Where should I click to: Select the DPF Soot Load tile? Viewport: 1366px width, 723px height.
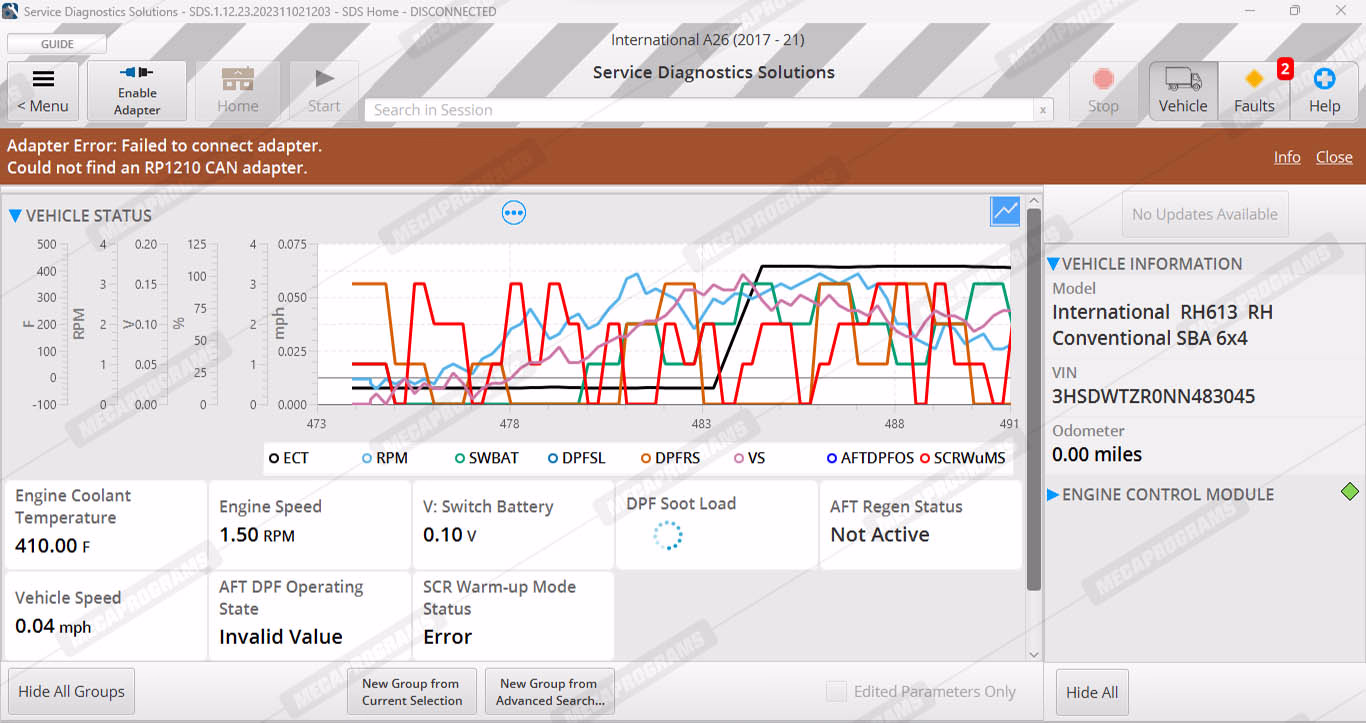(x=716, y=524)
